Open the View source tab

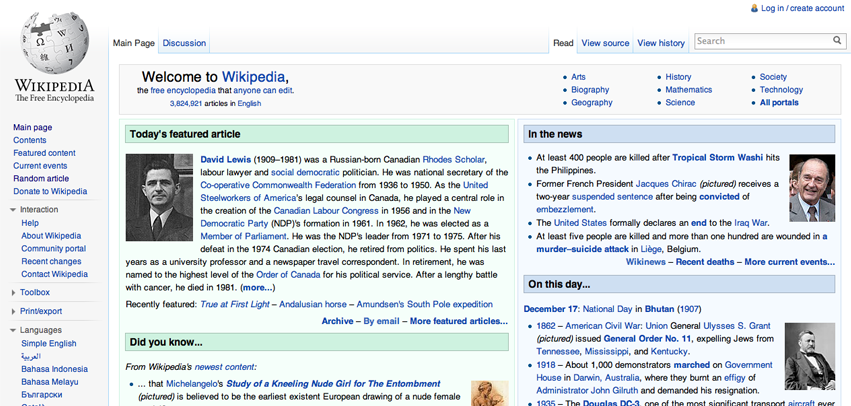pyautogui.click(x=605, y=43)
